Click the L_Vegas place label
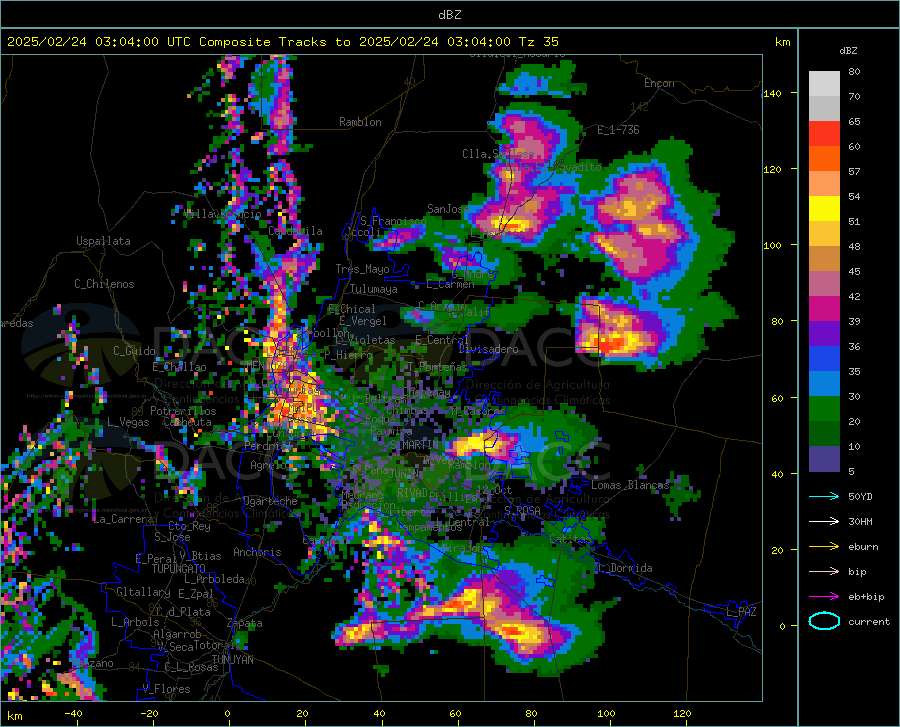The width and height of the screenshot is (900, 727). click(128, 422)
